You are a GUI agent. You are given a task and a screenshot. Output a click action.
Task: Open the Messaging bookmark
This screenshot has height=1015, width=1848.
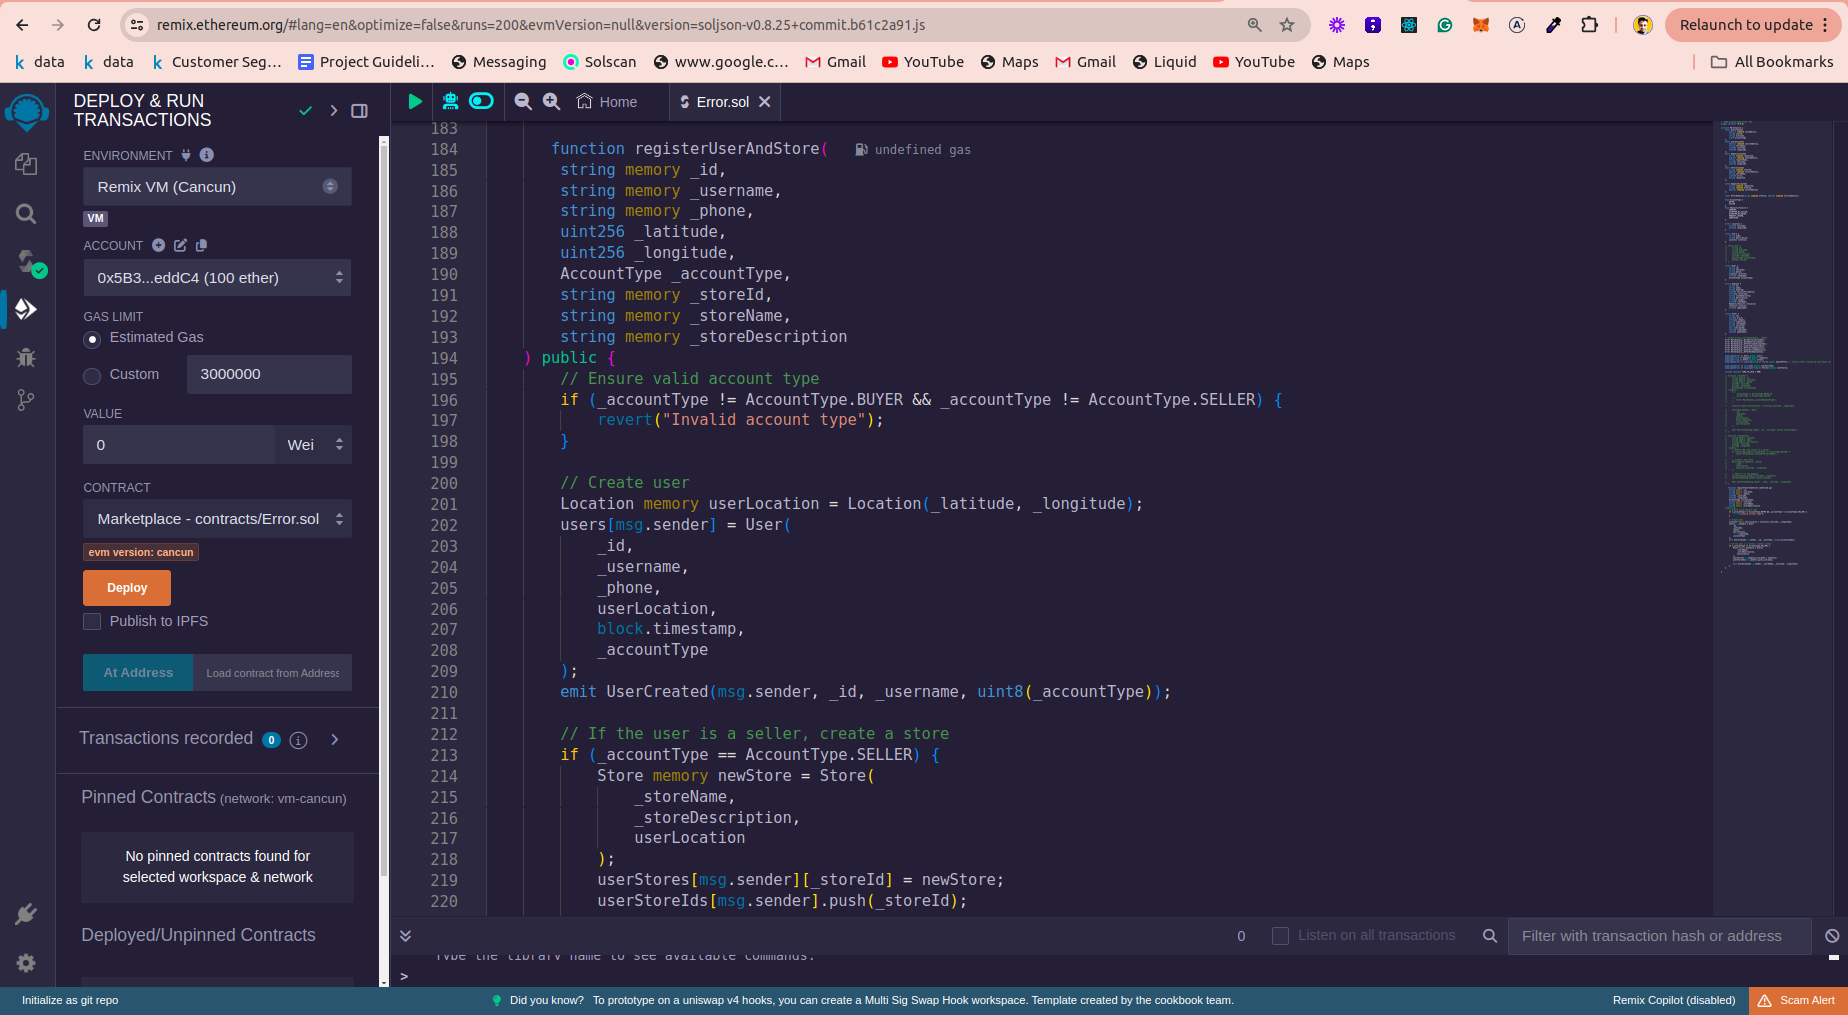[x=499, y=62]
